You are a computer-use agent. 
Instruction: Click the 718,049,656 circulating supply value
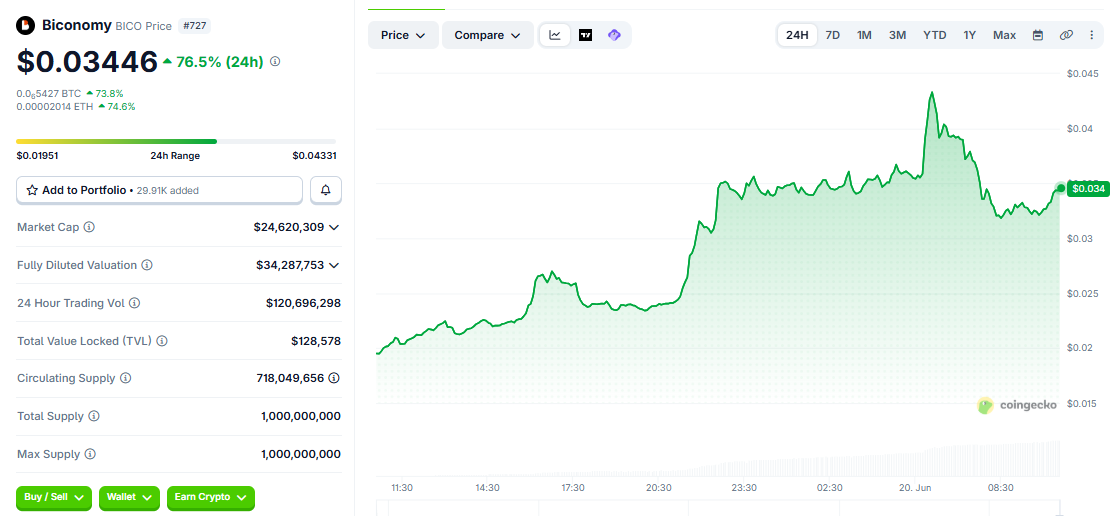tap(291, 378)
